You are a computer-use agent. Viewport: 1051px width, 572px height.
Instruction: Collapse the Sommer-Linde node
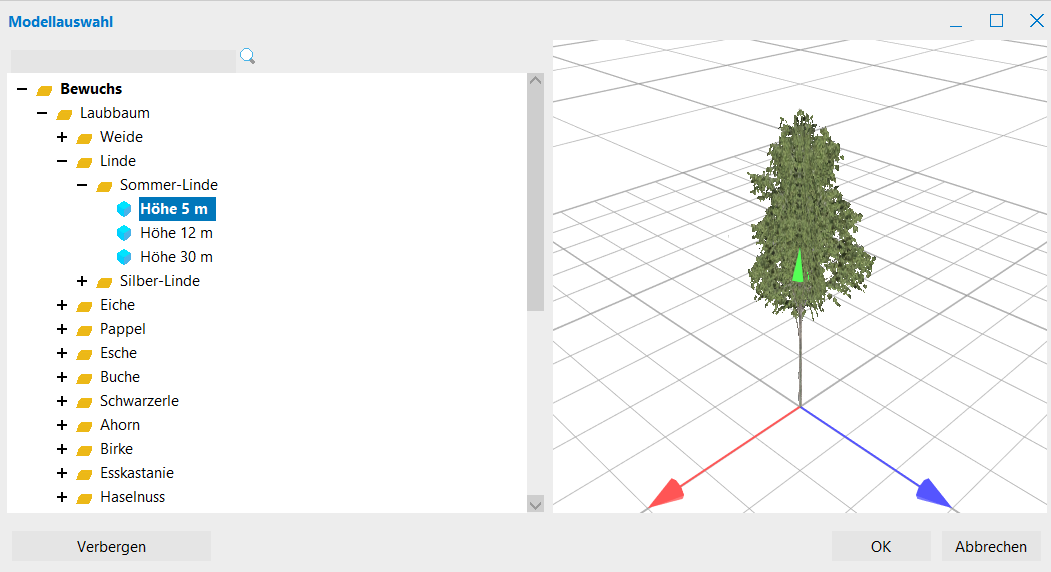coord(82,185)
